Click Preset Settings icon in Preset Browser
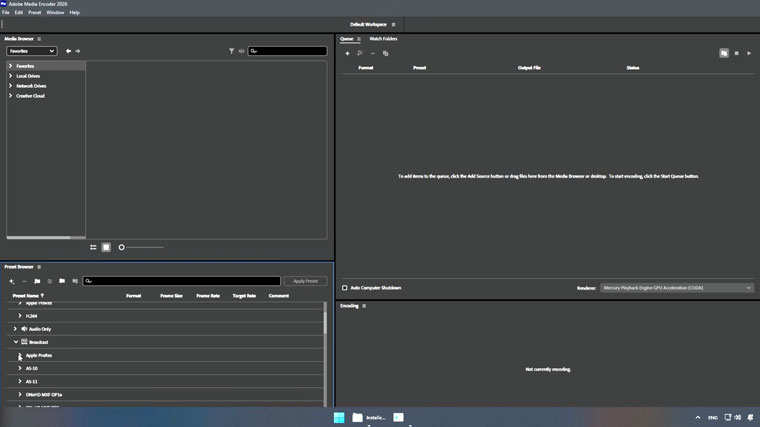 tap(49, 281)
